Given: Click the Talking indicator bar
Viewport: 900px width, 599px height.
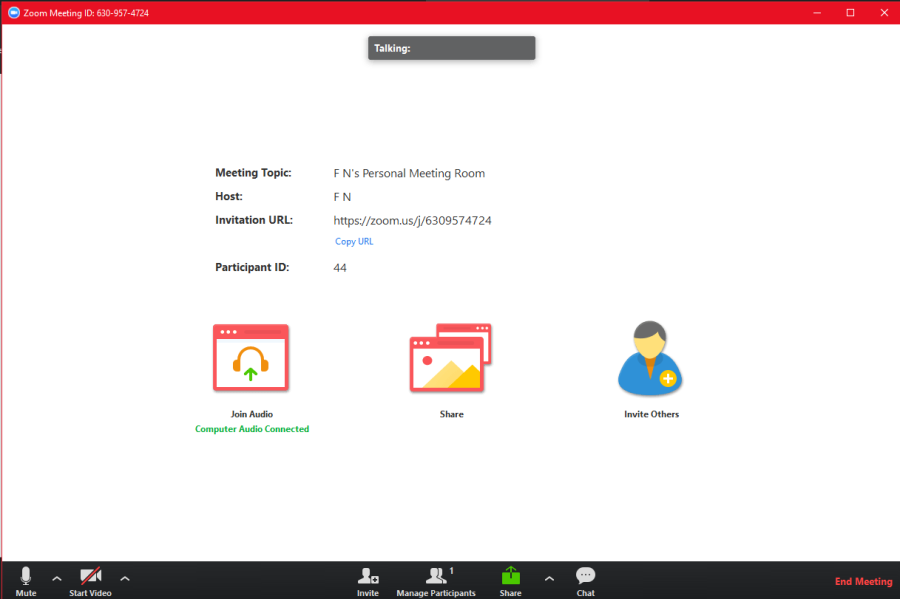Looking at the screenshot, I should [452, 48].
